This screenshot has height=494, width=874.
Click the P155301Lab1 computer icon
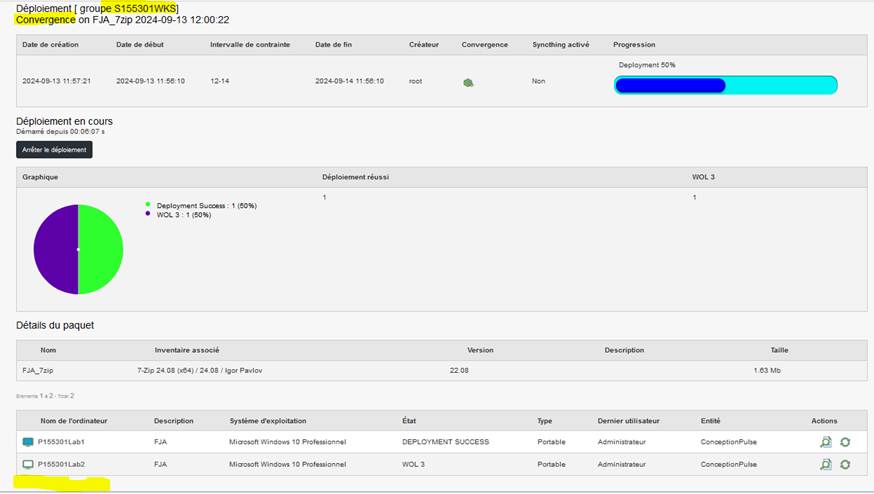27,441
